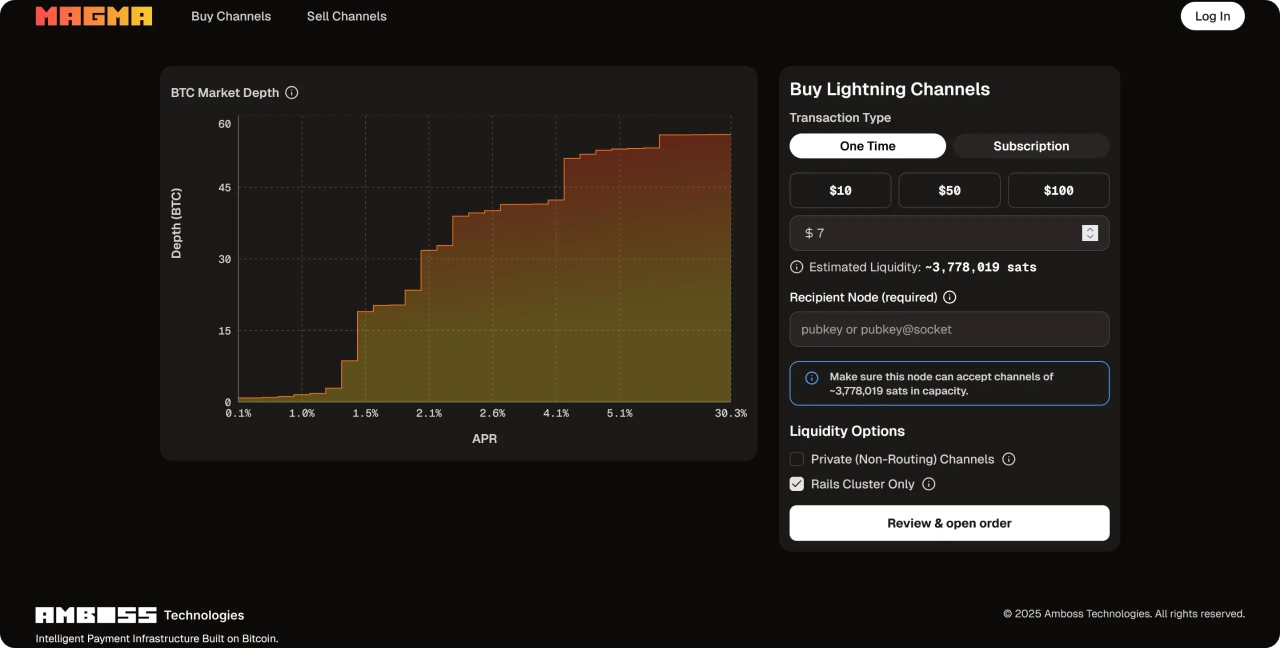Click the Amboss logo in footer
Image resolution: width=1280 pixels, height=648 pixels.
[96, 615]
